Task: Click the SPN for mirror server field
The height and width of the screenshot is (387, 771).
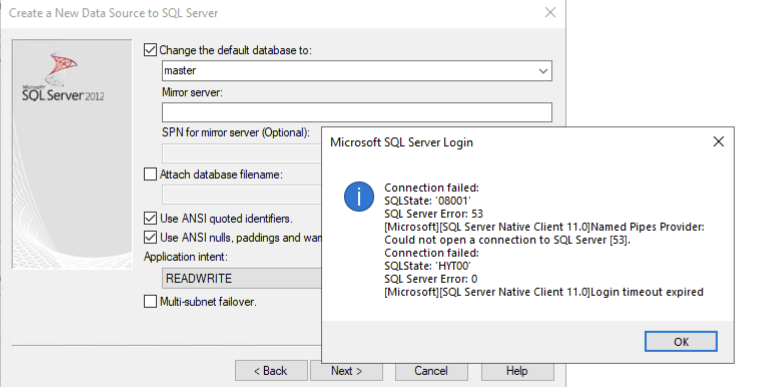Action: 241,153
